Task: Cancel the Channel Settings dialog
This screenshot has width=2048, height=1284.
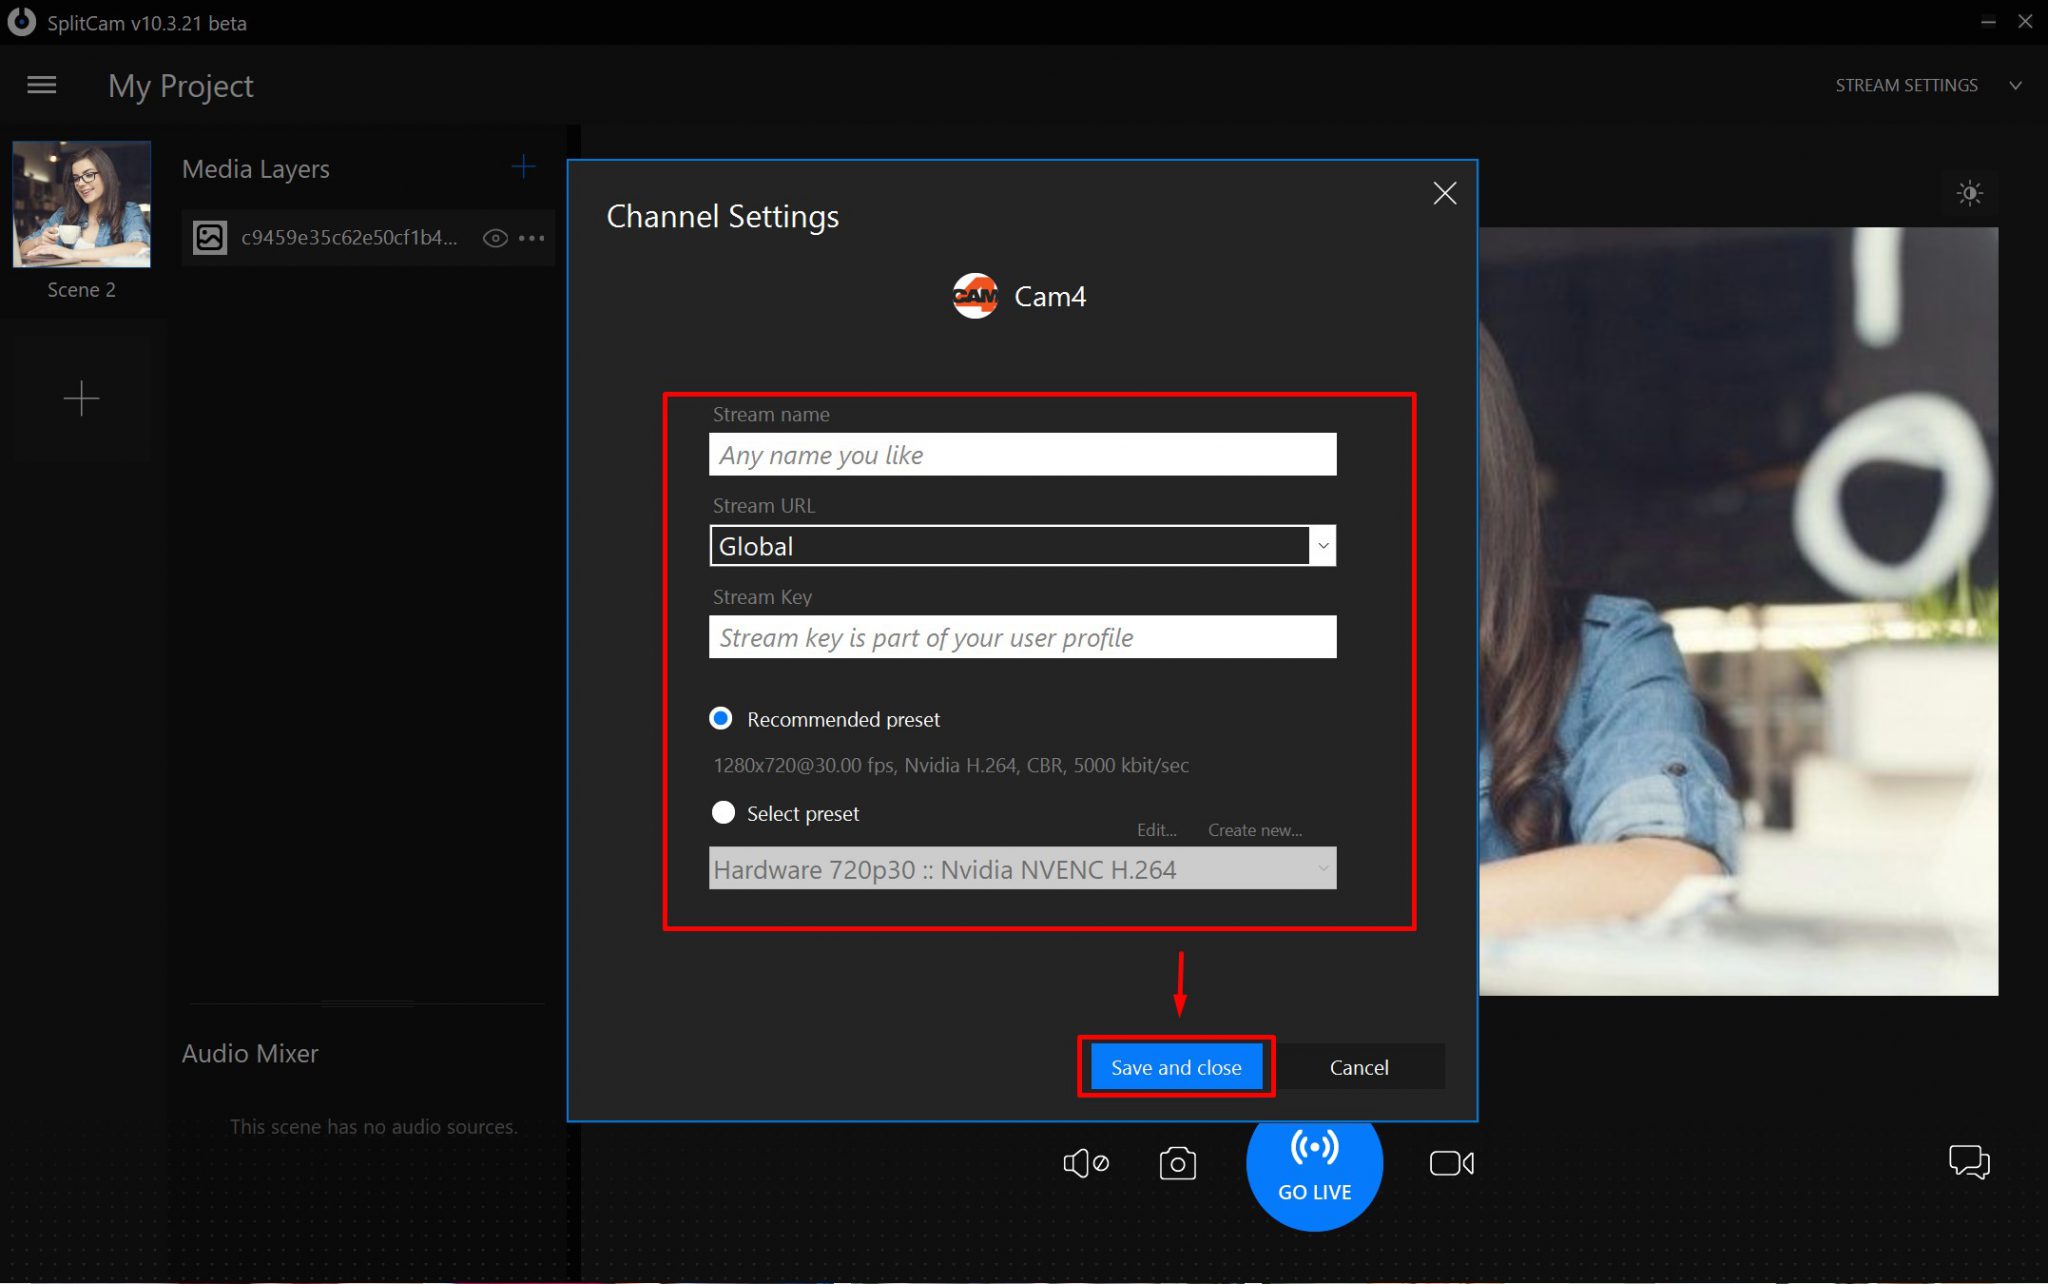Action: 1358,1067
